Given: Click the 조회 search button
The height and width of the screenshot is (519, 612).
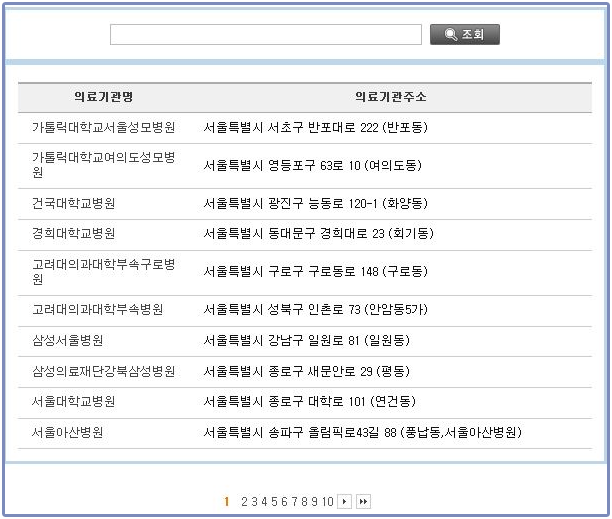Looking at the screenshot, I should (x=464, y=34).
